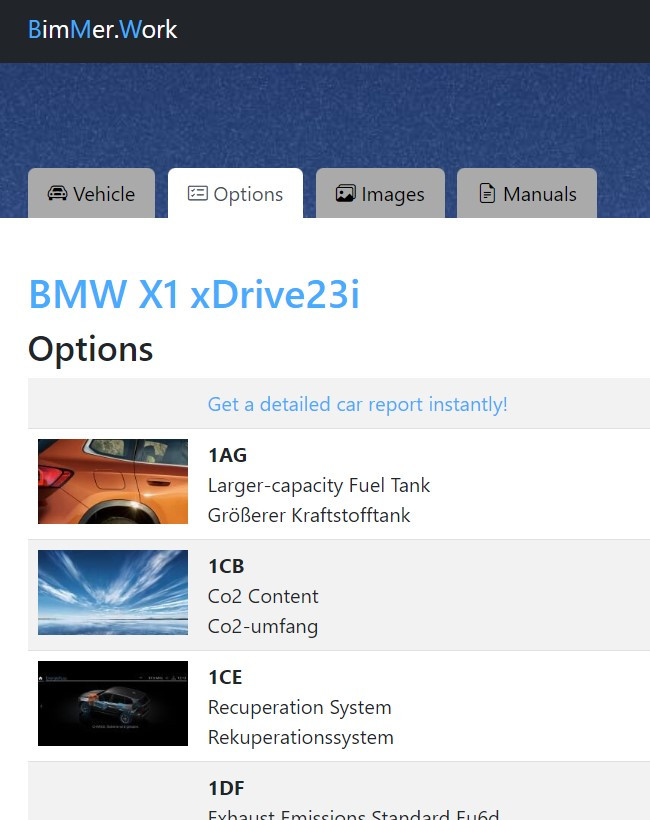Open the BimMer.Work home logo

coord(102,30)
